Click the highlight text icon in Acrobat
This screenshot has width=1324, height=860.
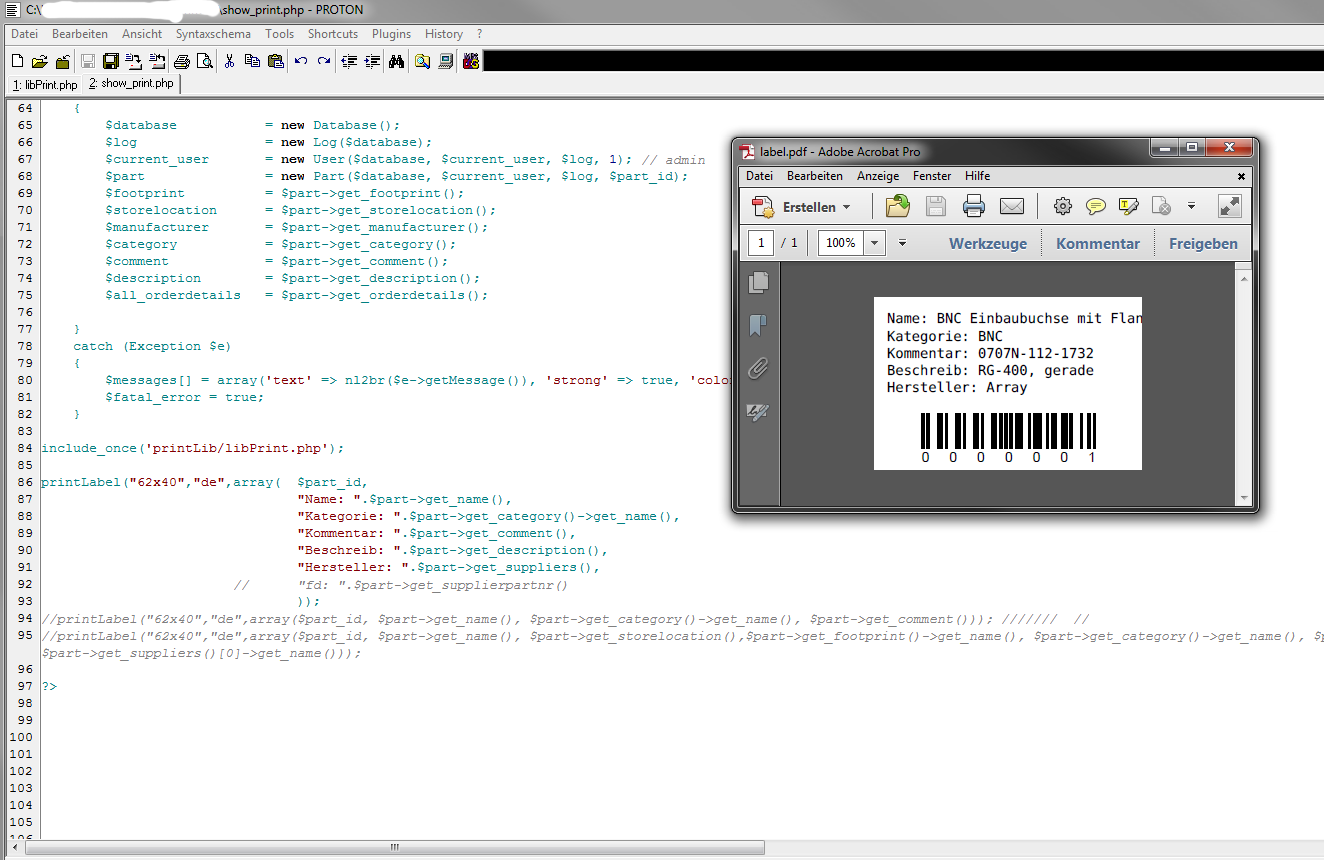click(1129, 207)
